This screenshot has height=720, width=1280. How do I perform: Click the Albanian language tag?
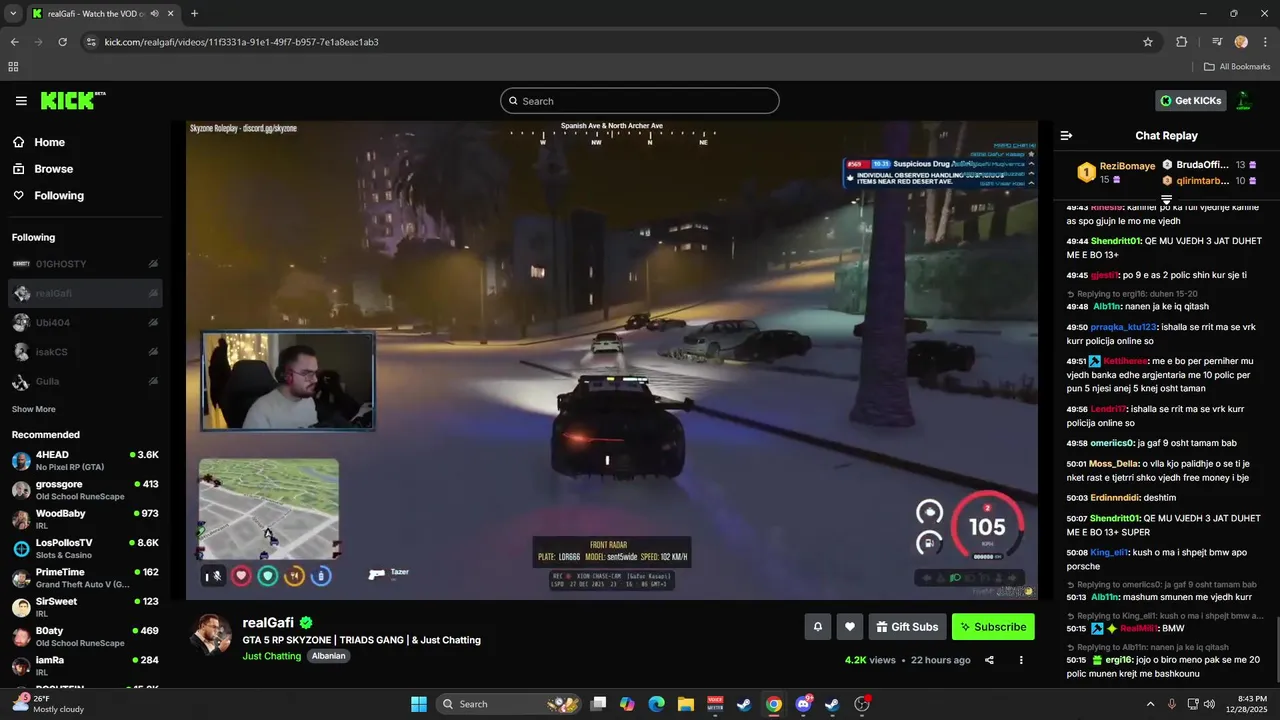point(328,656)
